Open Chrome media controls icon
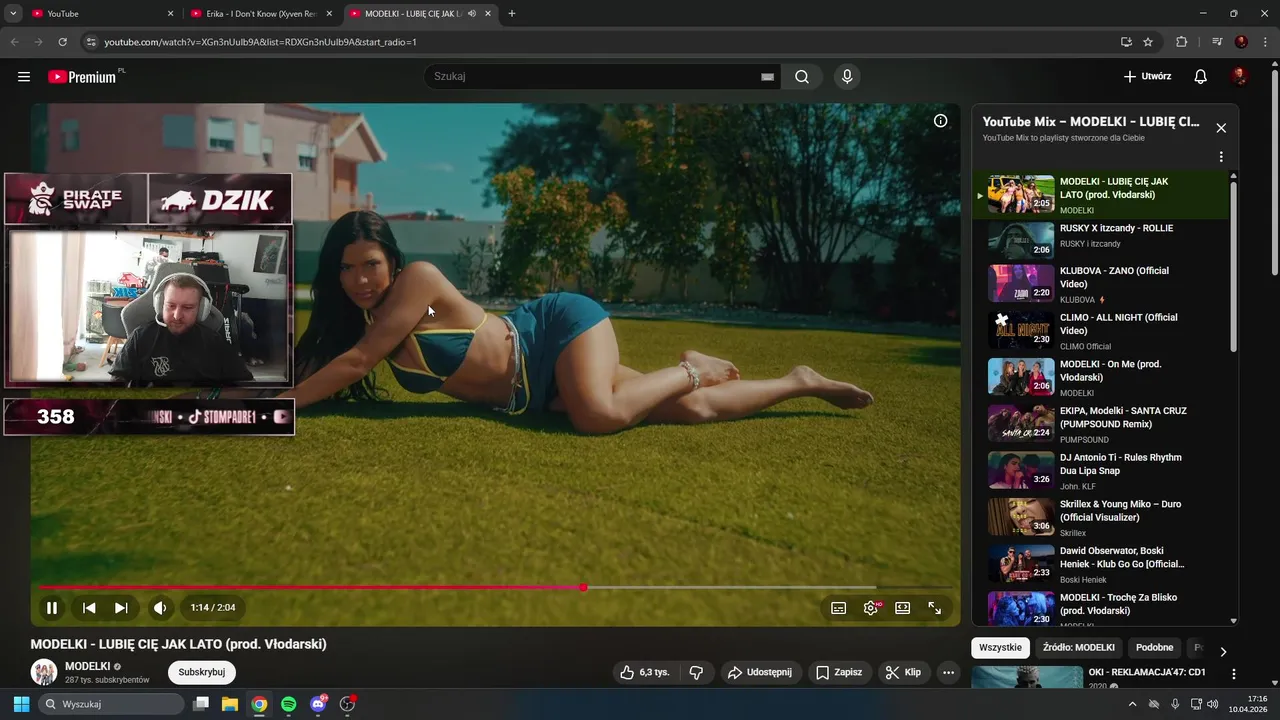The image size is (1280, 720). 1217,42
